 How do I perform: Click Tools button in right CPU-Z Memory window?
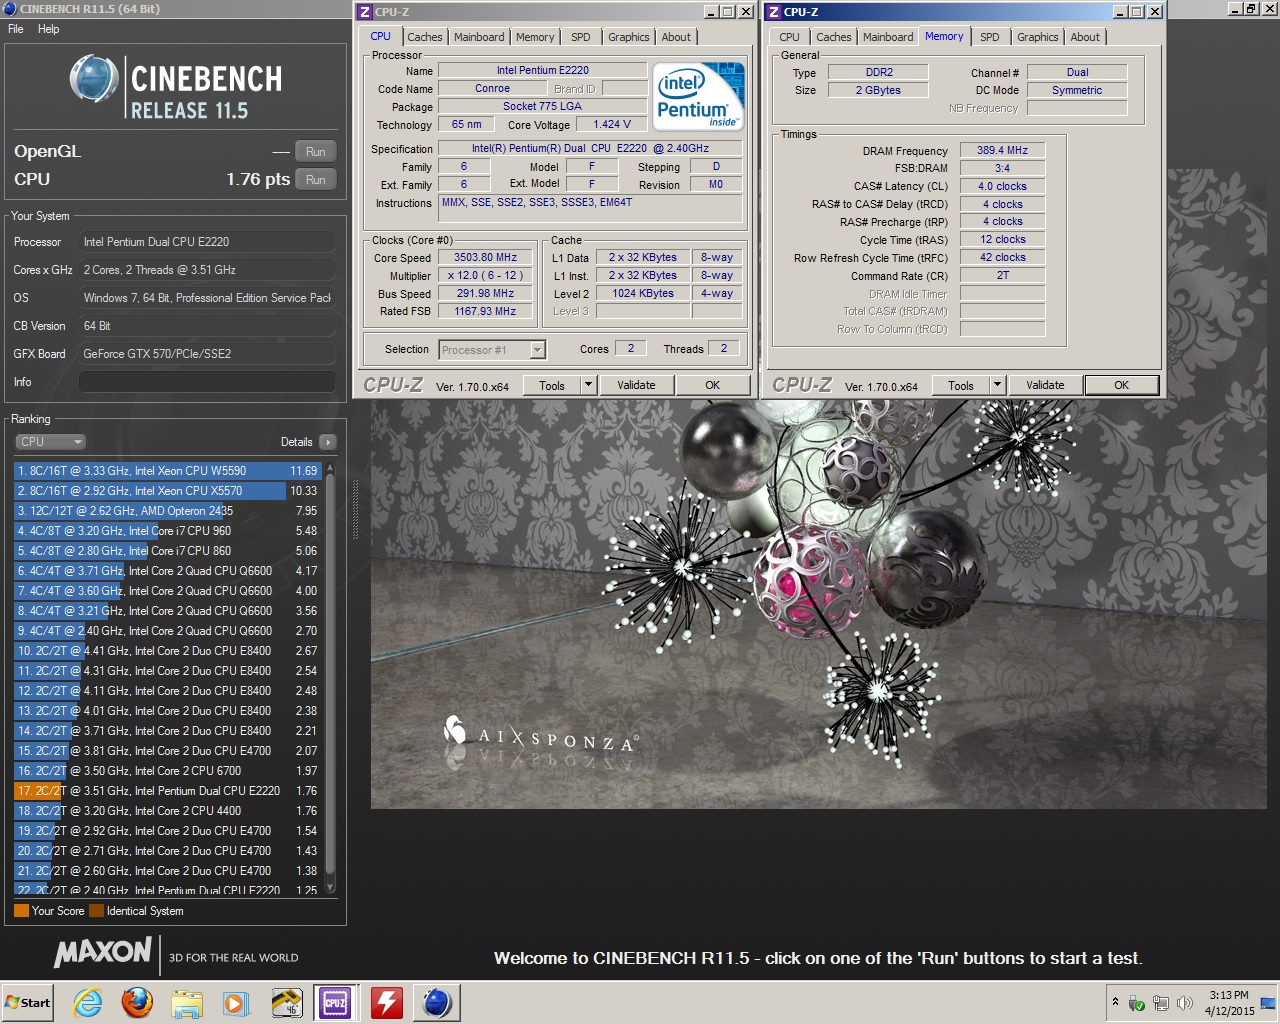pos(961,386)
